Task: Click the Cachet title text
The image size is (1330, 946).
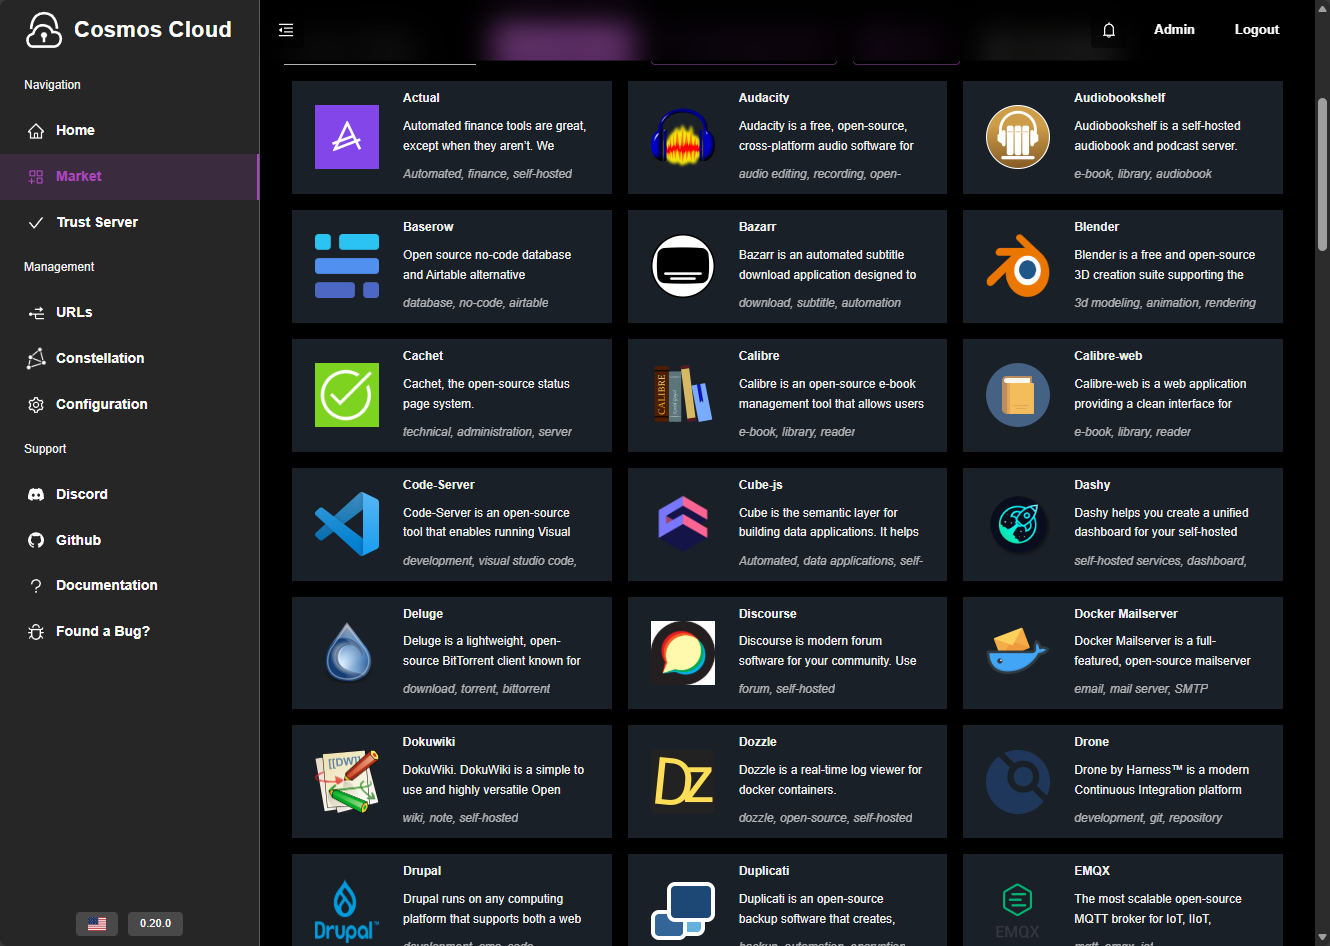Action: pyautogui.click(x=423, y=356)
